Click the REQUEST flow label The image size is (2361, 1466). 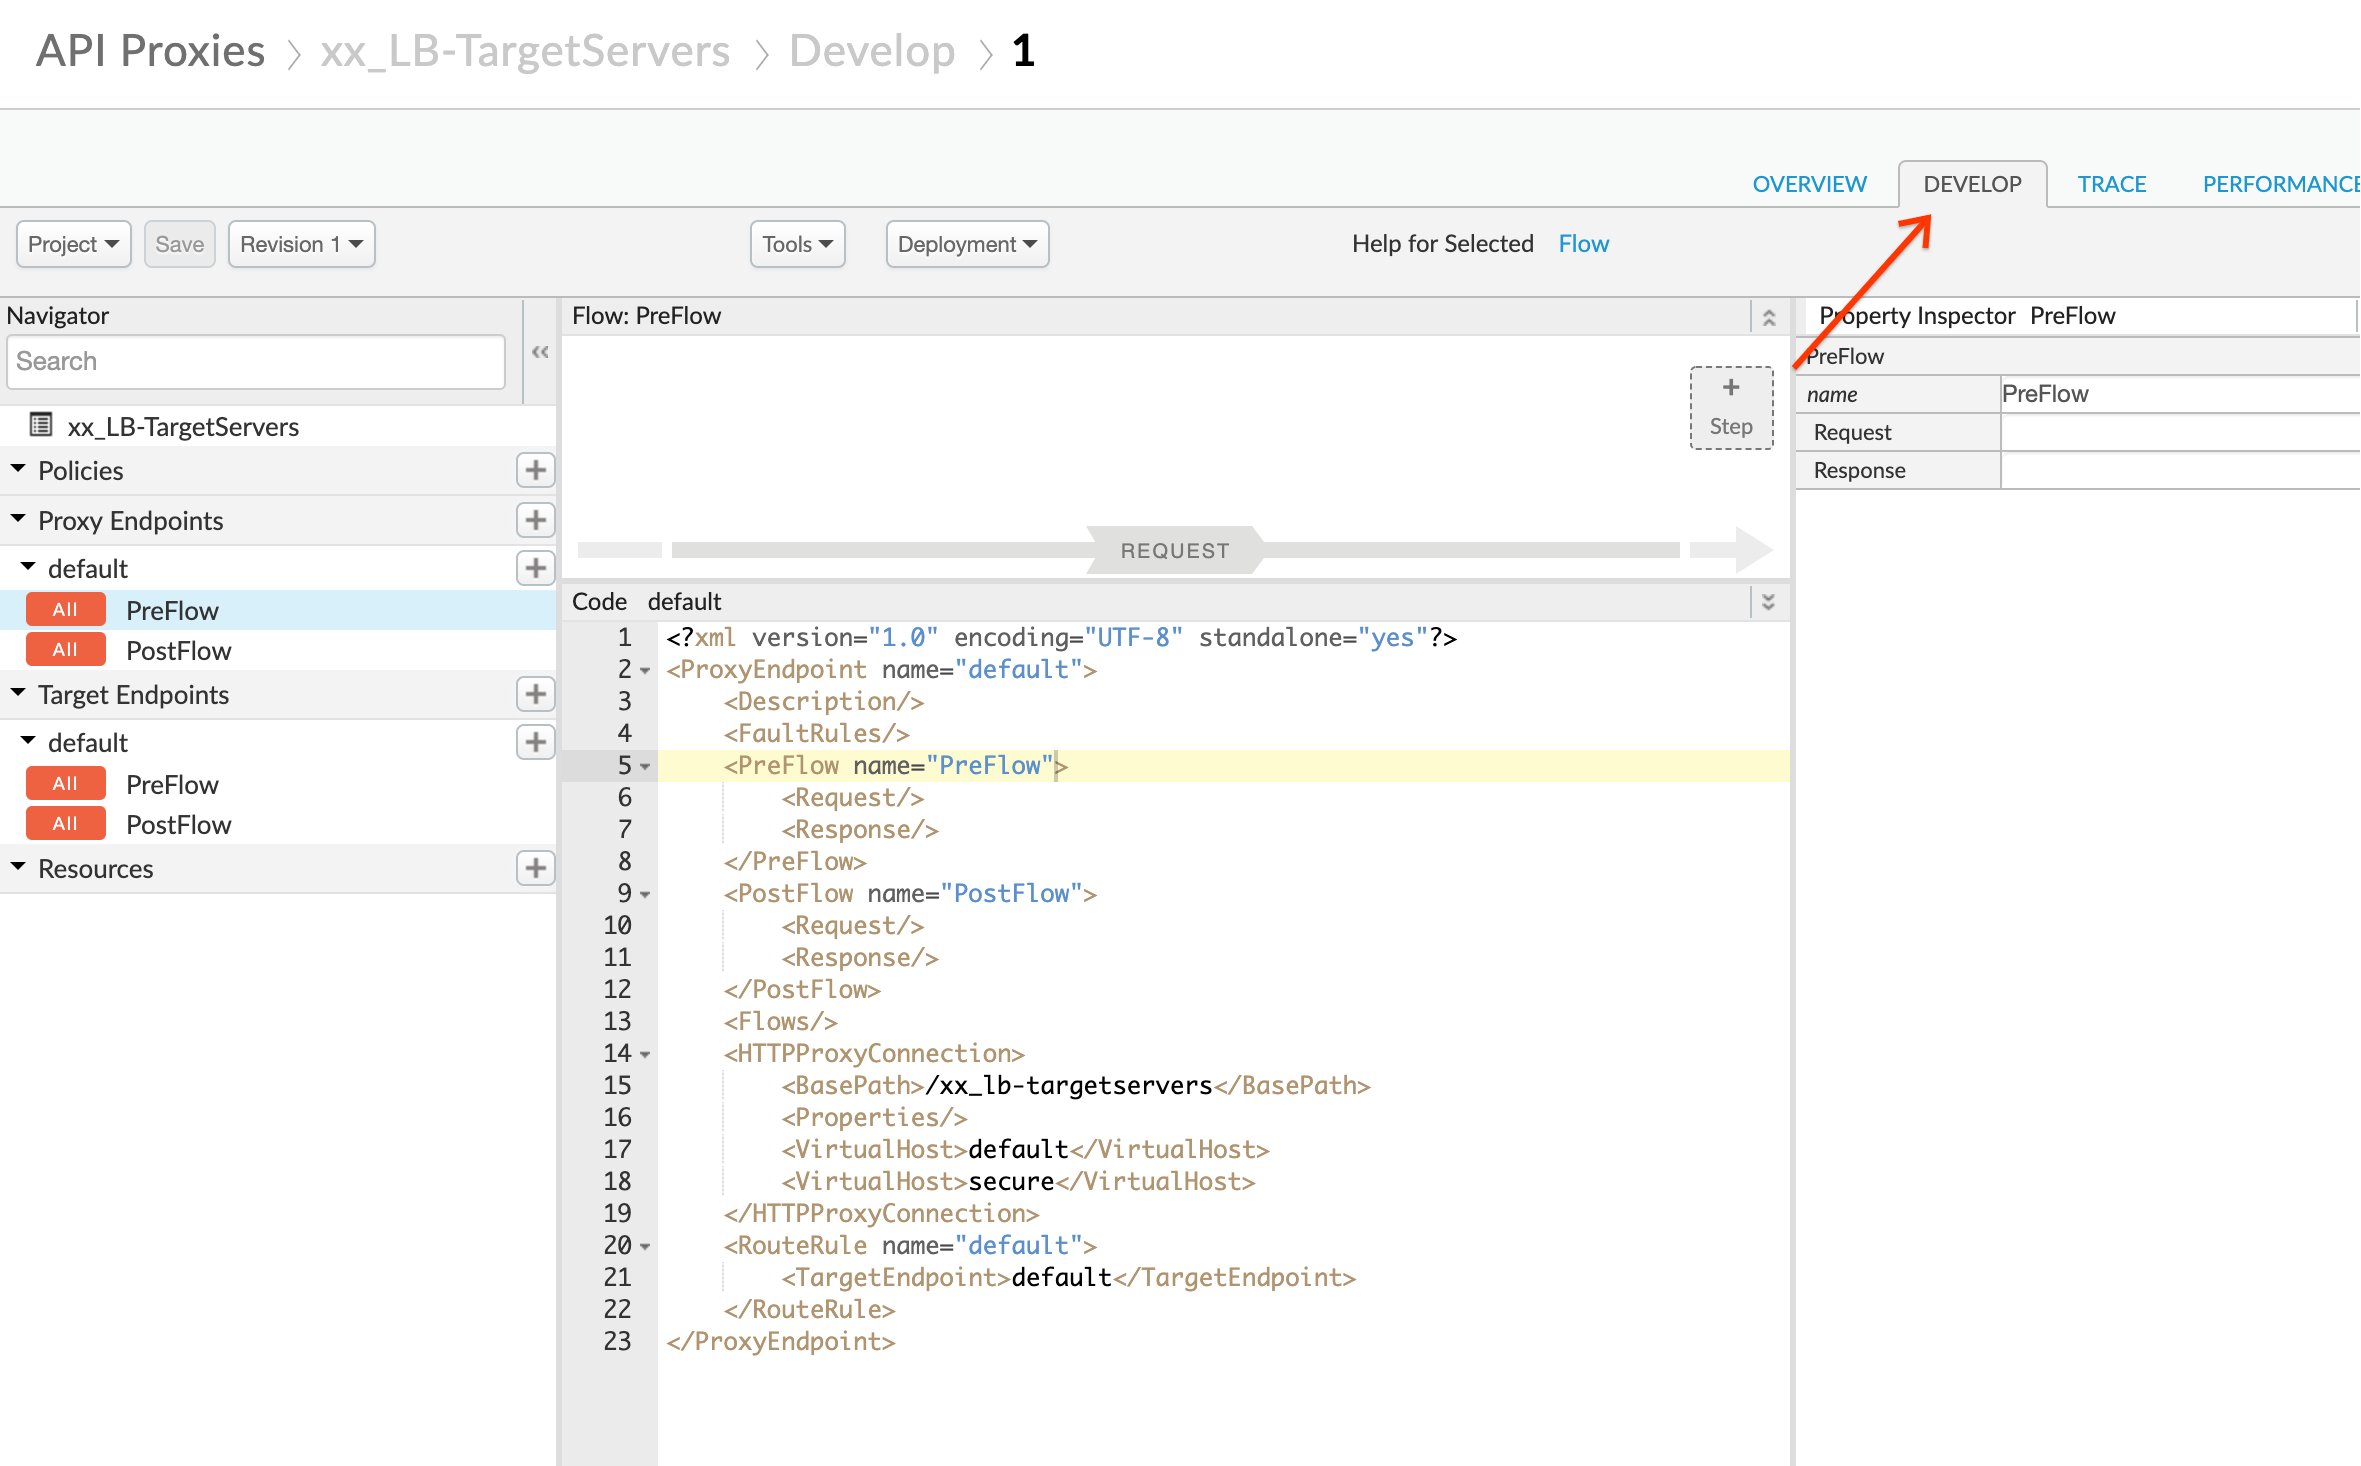click(x=1175, y=551)
